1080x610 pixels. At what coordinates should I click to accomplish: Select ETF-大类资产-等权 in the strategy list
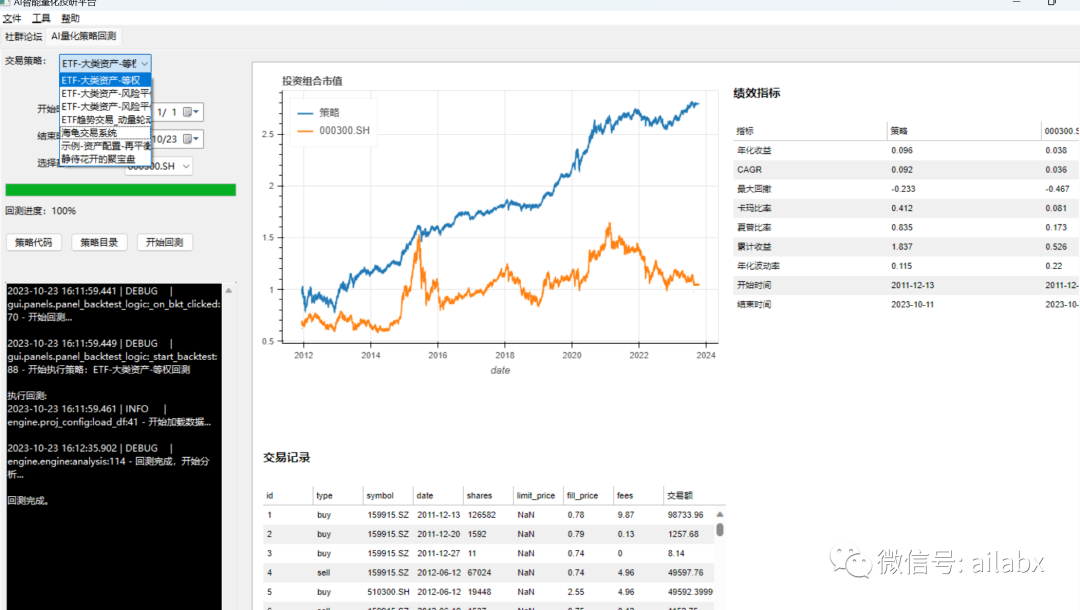tap(105, 80)
